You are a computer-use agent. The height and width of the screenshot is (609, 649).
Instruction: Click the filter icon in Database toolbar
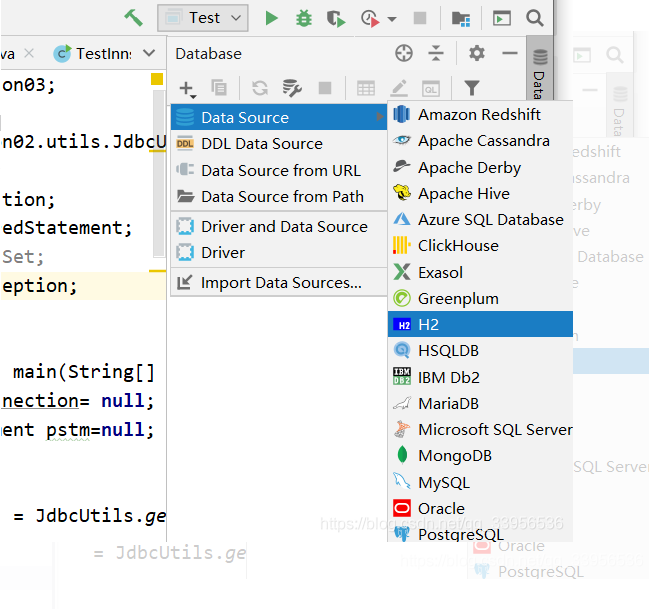pyautogui.click(x=471, y=88)
